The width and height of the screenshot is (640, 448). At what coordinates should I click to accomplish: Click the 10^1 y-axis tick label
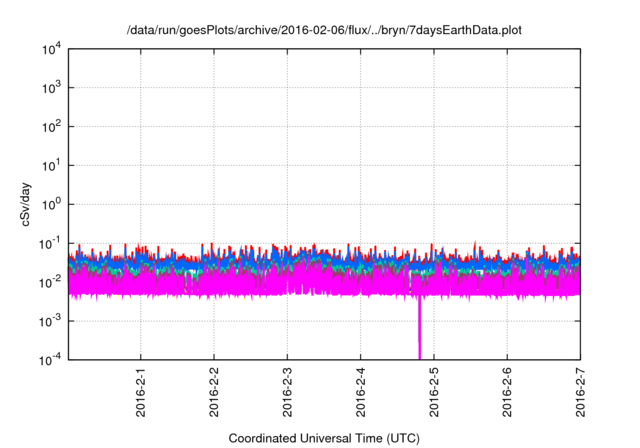click(x=51, y=166)
